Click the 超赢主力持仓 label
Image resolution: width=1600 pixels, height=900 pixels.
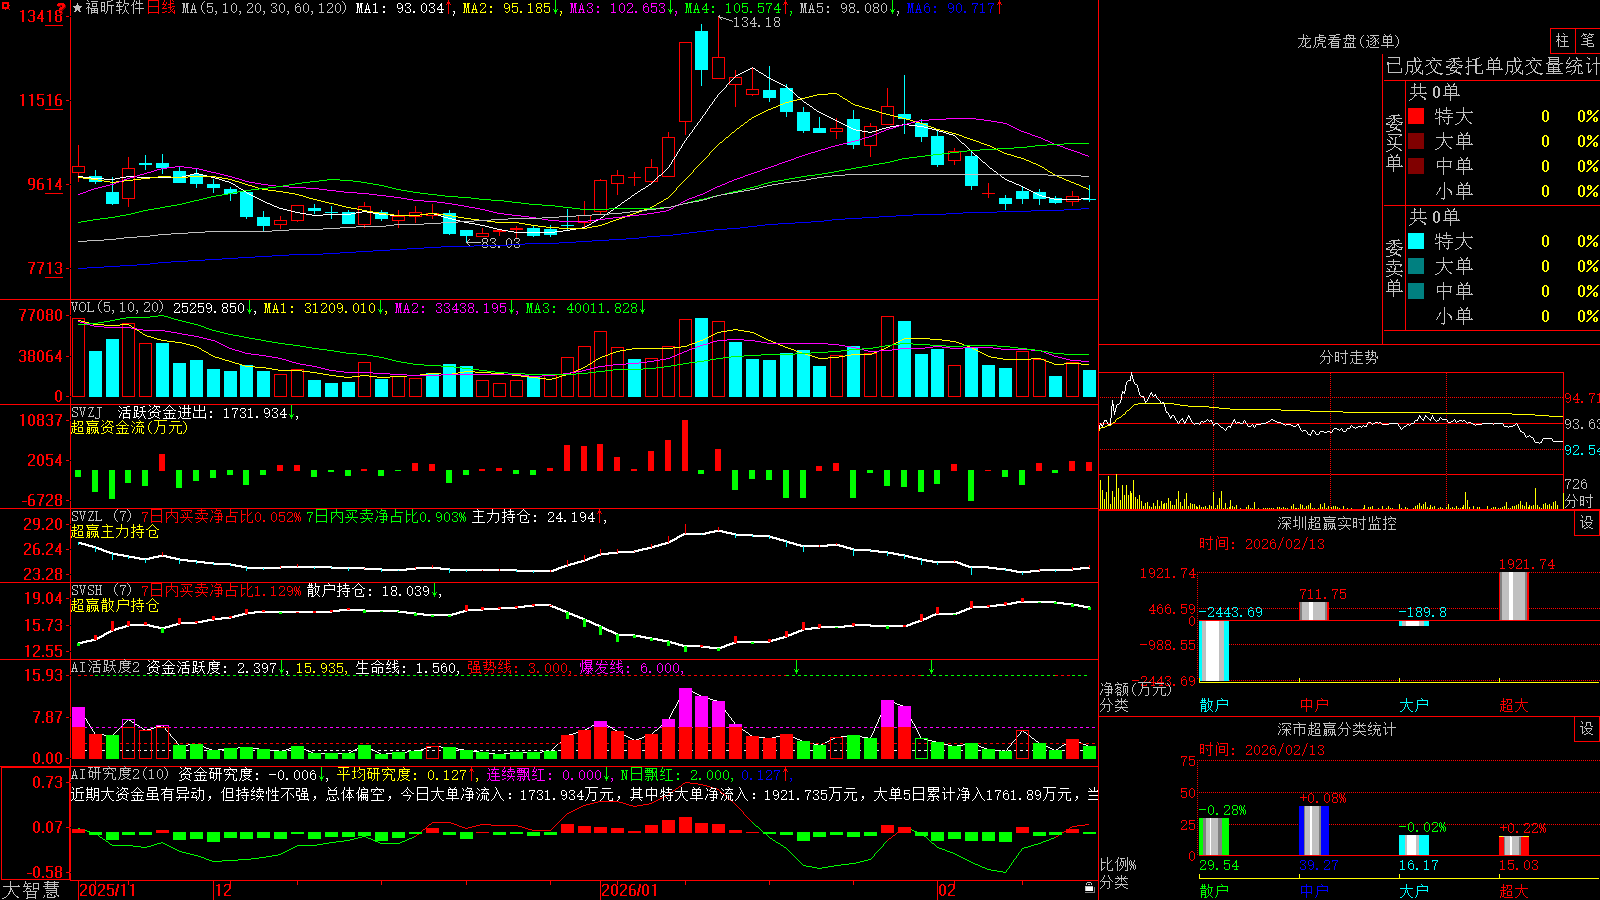pyautogui.click(x=115, y=532)
